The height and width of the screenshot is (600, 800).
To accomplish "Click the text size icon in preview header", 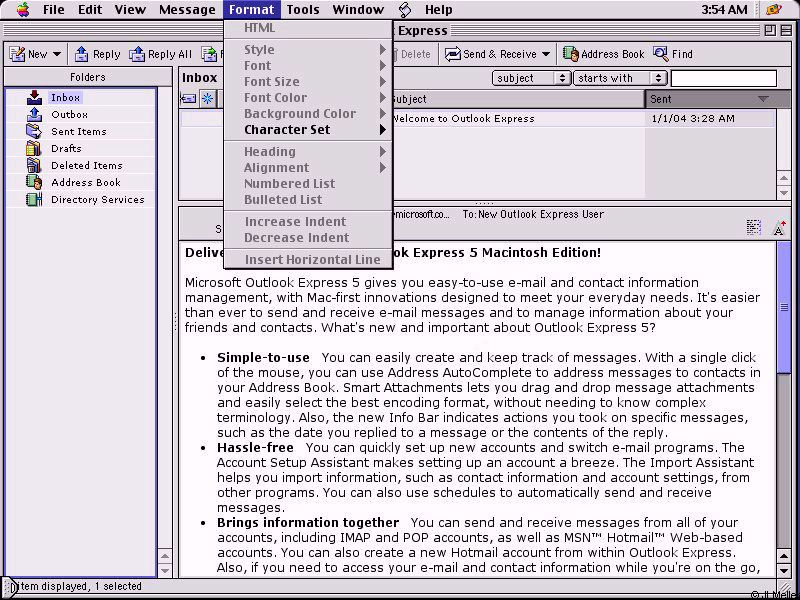I will tap(779, 228).
